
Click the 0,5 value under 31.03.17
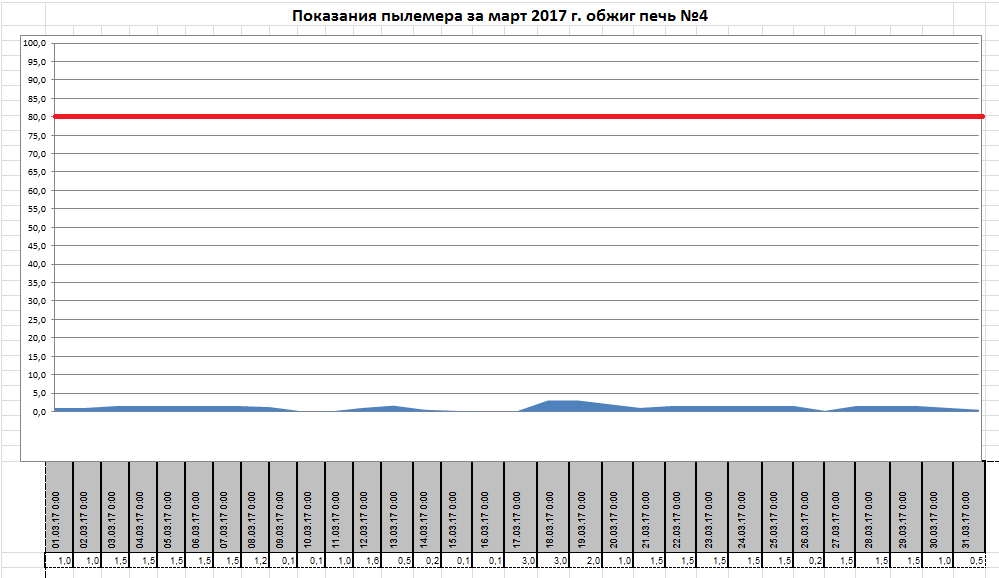pyautogui.click(x=976, y=561)
